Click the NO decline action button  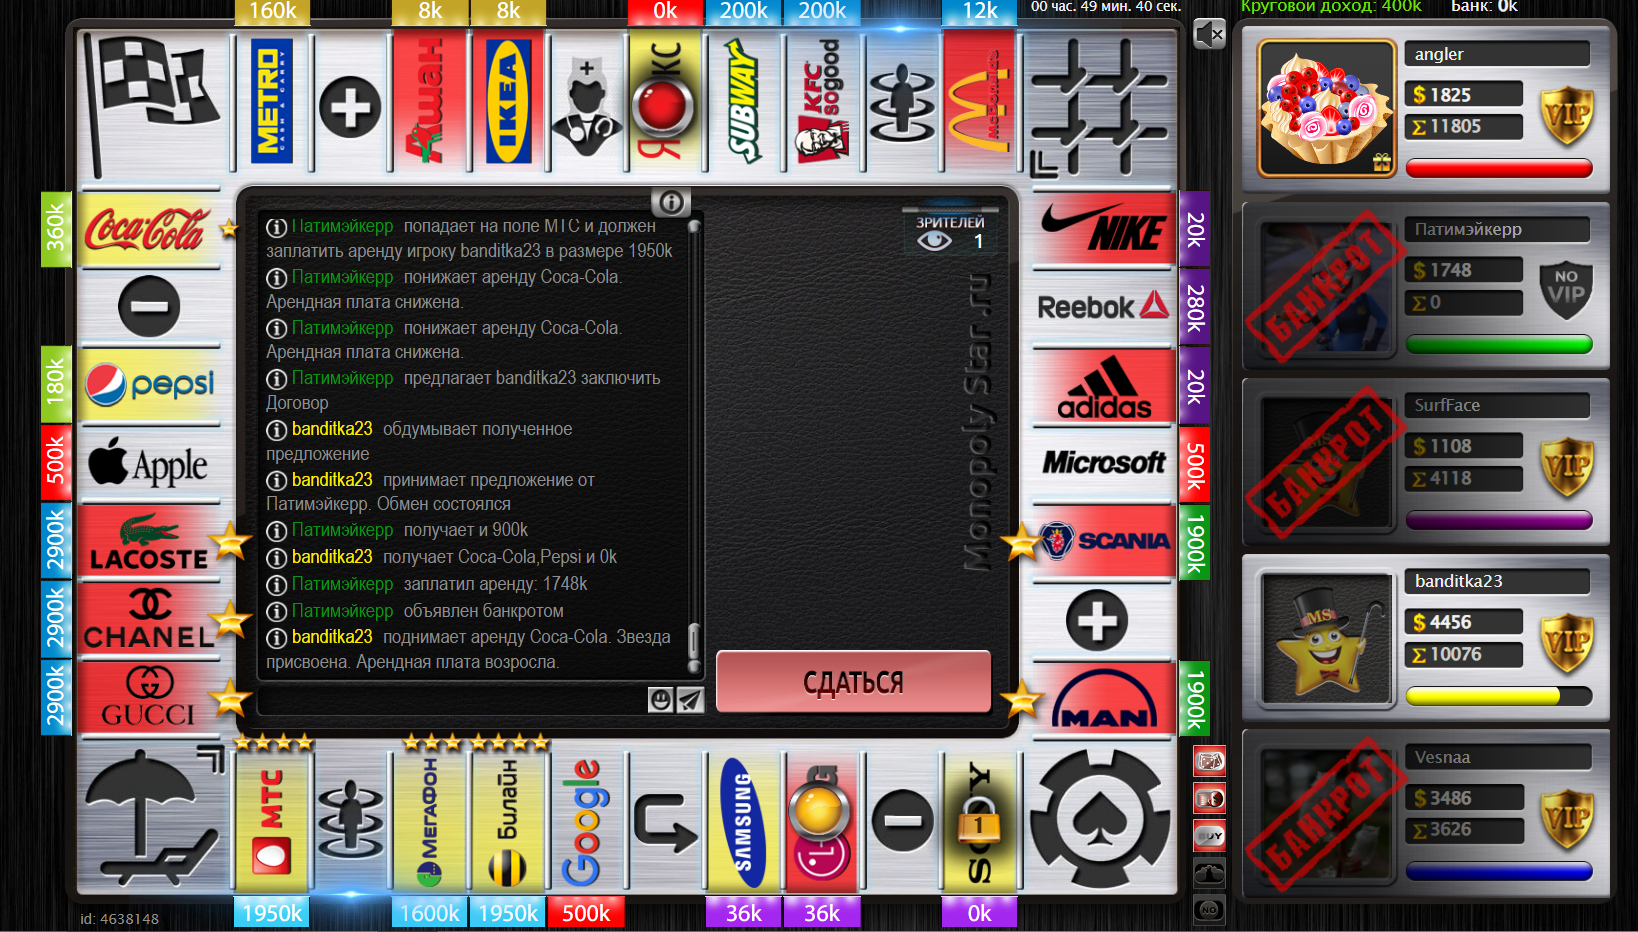1209,910
